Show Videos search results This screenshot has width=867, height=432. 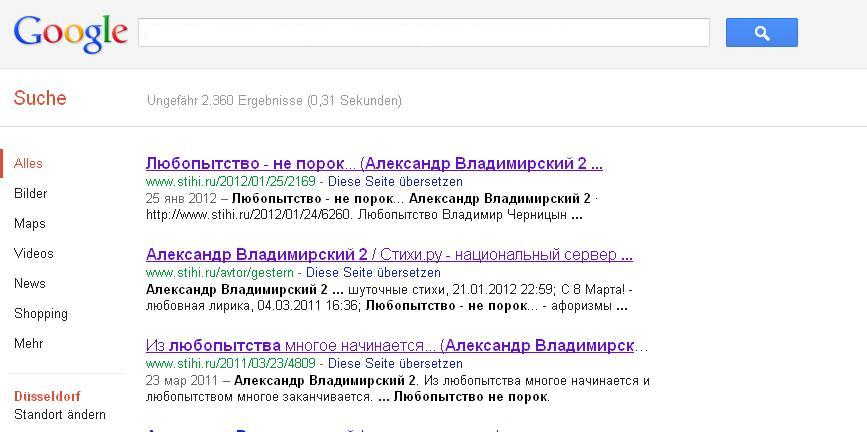33,253
